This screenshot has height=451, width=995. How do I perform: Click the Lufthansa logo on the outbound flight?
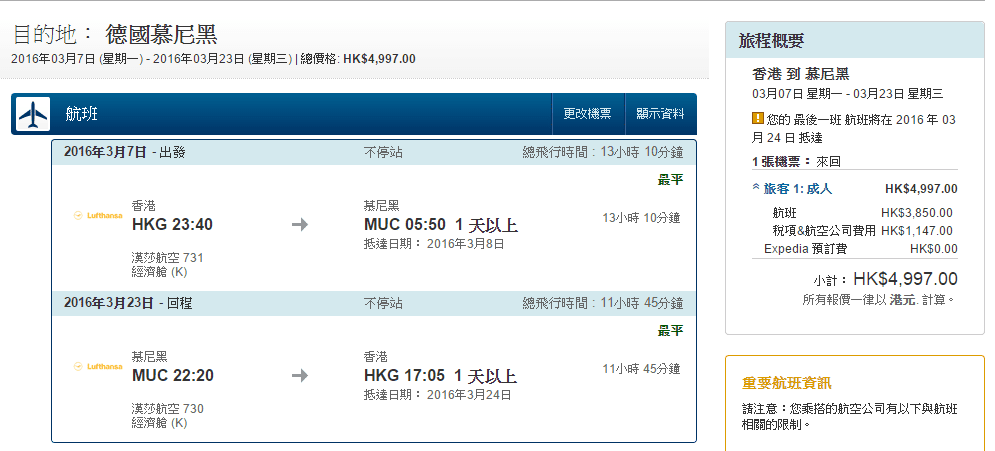tap(97, 215)
